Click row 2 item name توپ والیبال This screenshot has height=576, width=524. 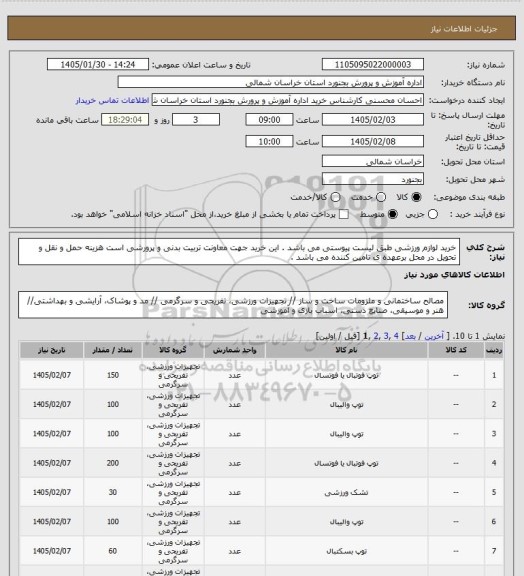tap(346, 404)
